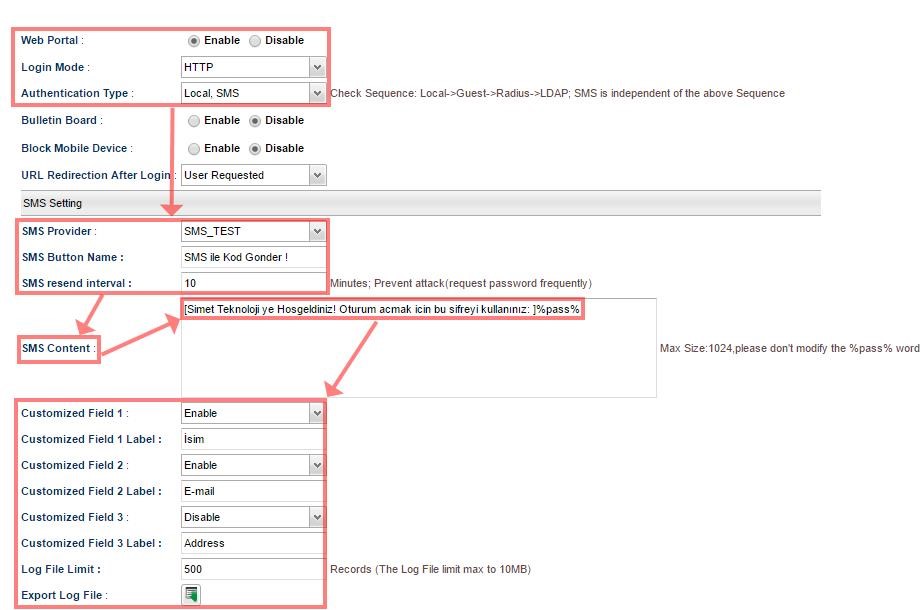Open the Login Mode dropdown
The width and height of the screenshot is (924, 610).
(254, 67)
